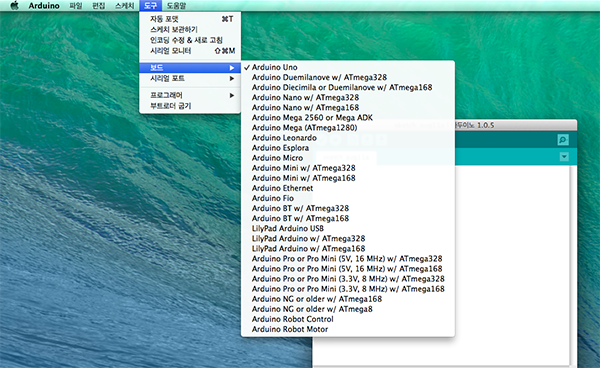Select Pro Mini (5V, 16 MHz) w/ ATmega168

(348, 269)
